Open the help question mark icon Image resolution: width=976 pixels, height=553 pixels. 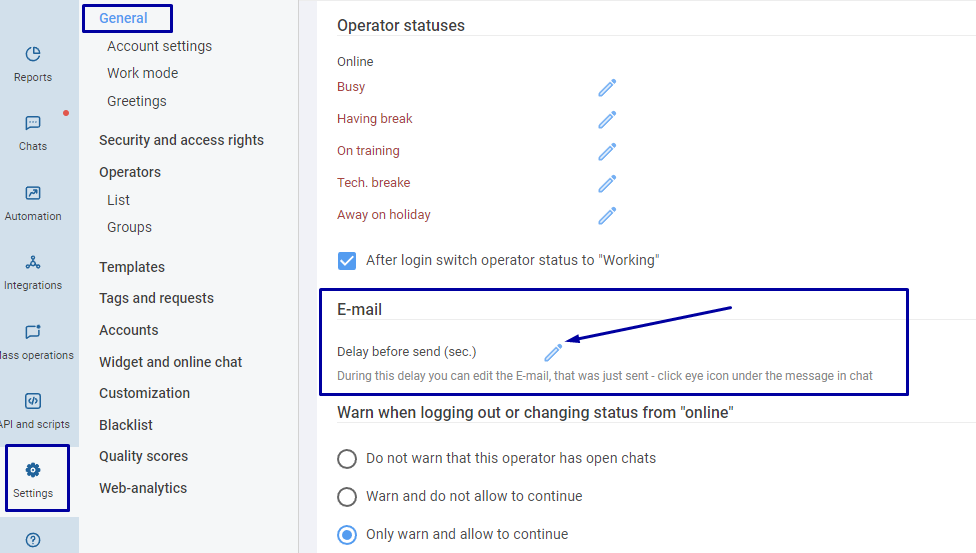[x=33, y=540]
